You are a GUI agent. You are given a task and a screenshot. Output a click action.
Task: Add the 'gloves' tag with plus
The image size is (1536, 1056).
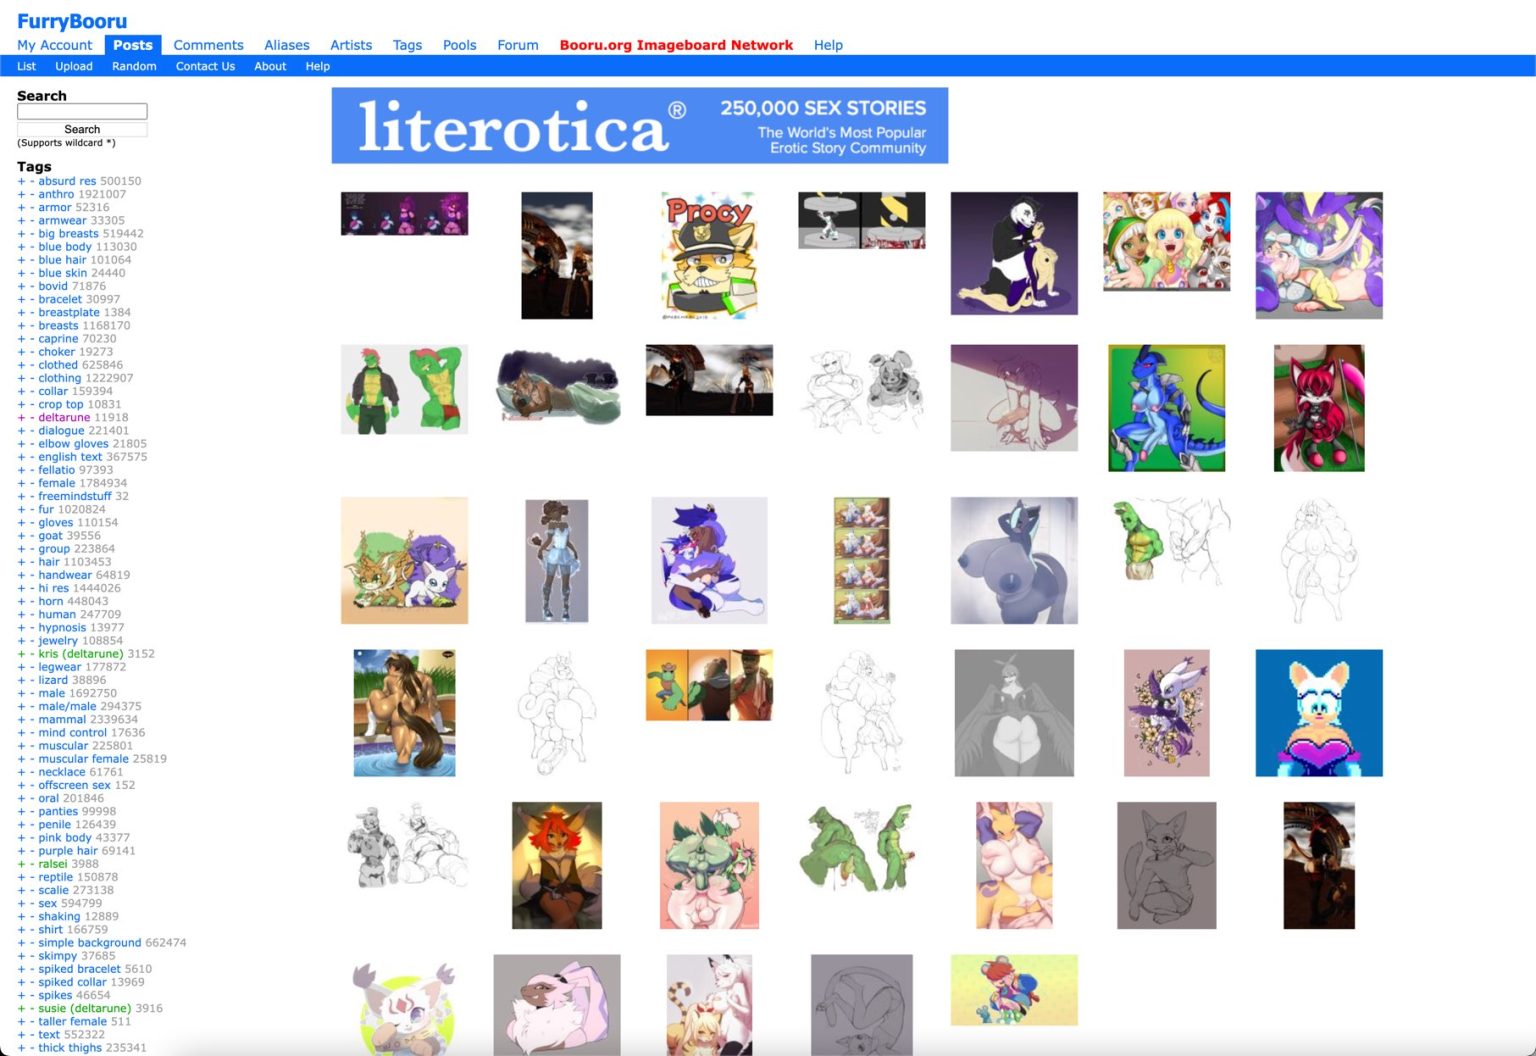click(21, 522)
